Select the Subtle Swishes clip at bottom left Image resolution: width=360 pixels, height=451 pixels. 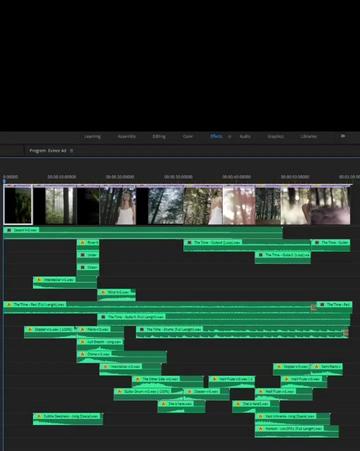click(68, 419)
